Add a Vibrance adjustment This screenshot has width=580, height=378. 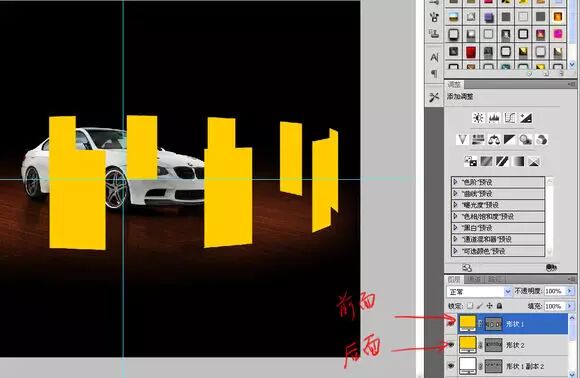click(462, 140)
